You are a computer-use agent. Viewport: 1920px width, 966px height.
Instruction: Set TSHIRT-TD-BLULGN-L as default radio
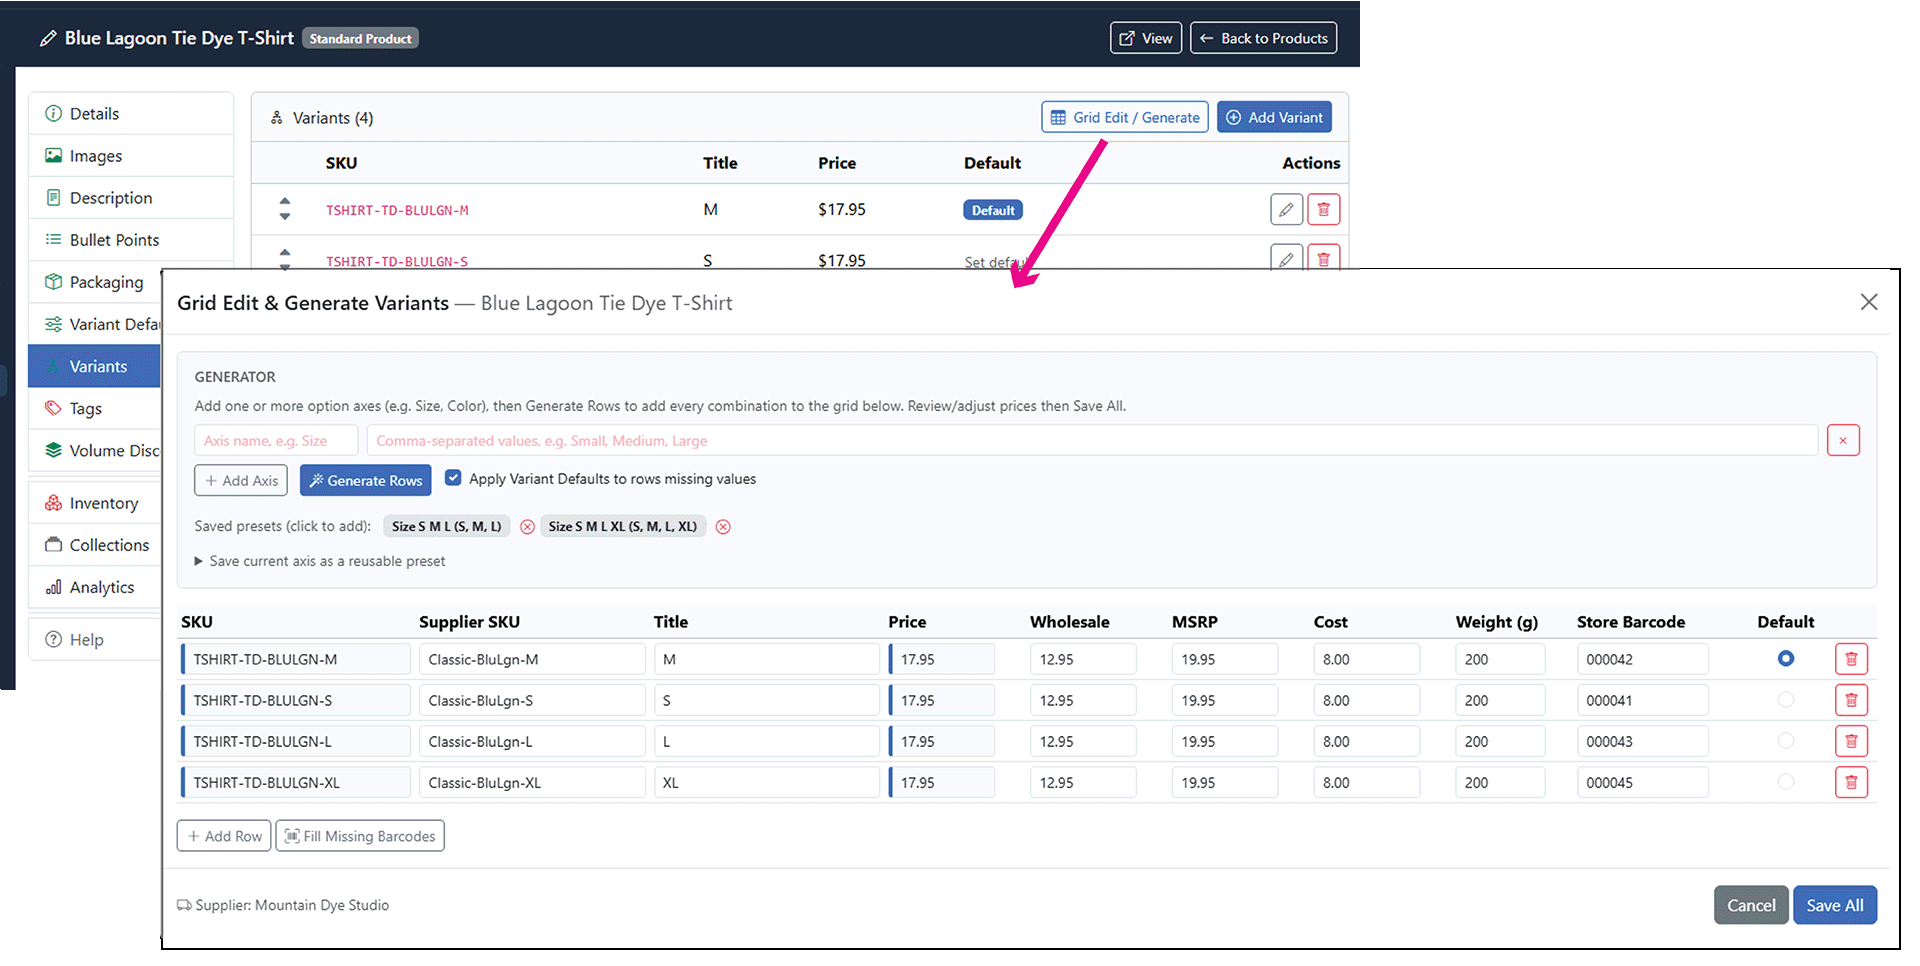tap(1786, 741)
